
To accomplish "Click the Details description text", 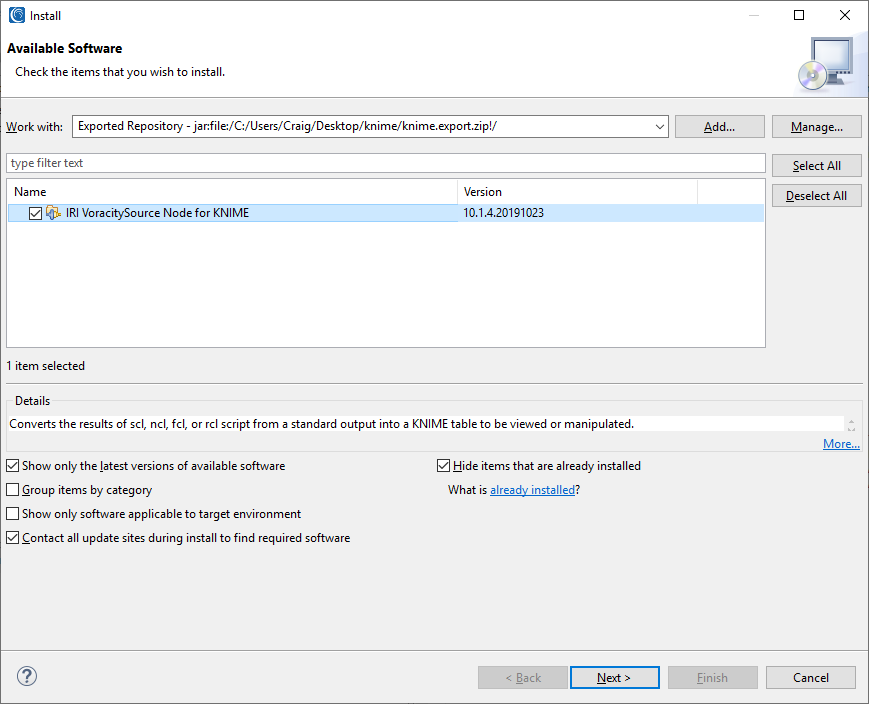I will [x=321, y=424].
